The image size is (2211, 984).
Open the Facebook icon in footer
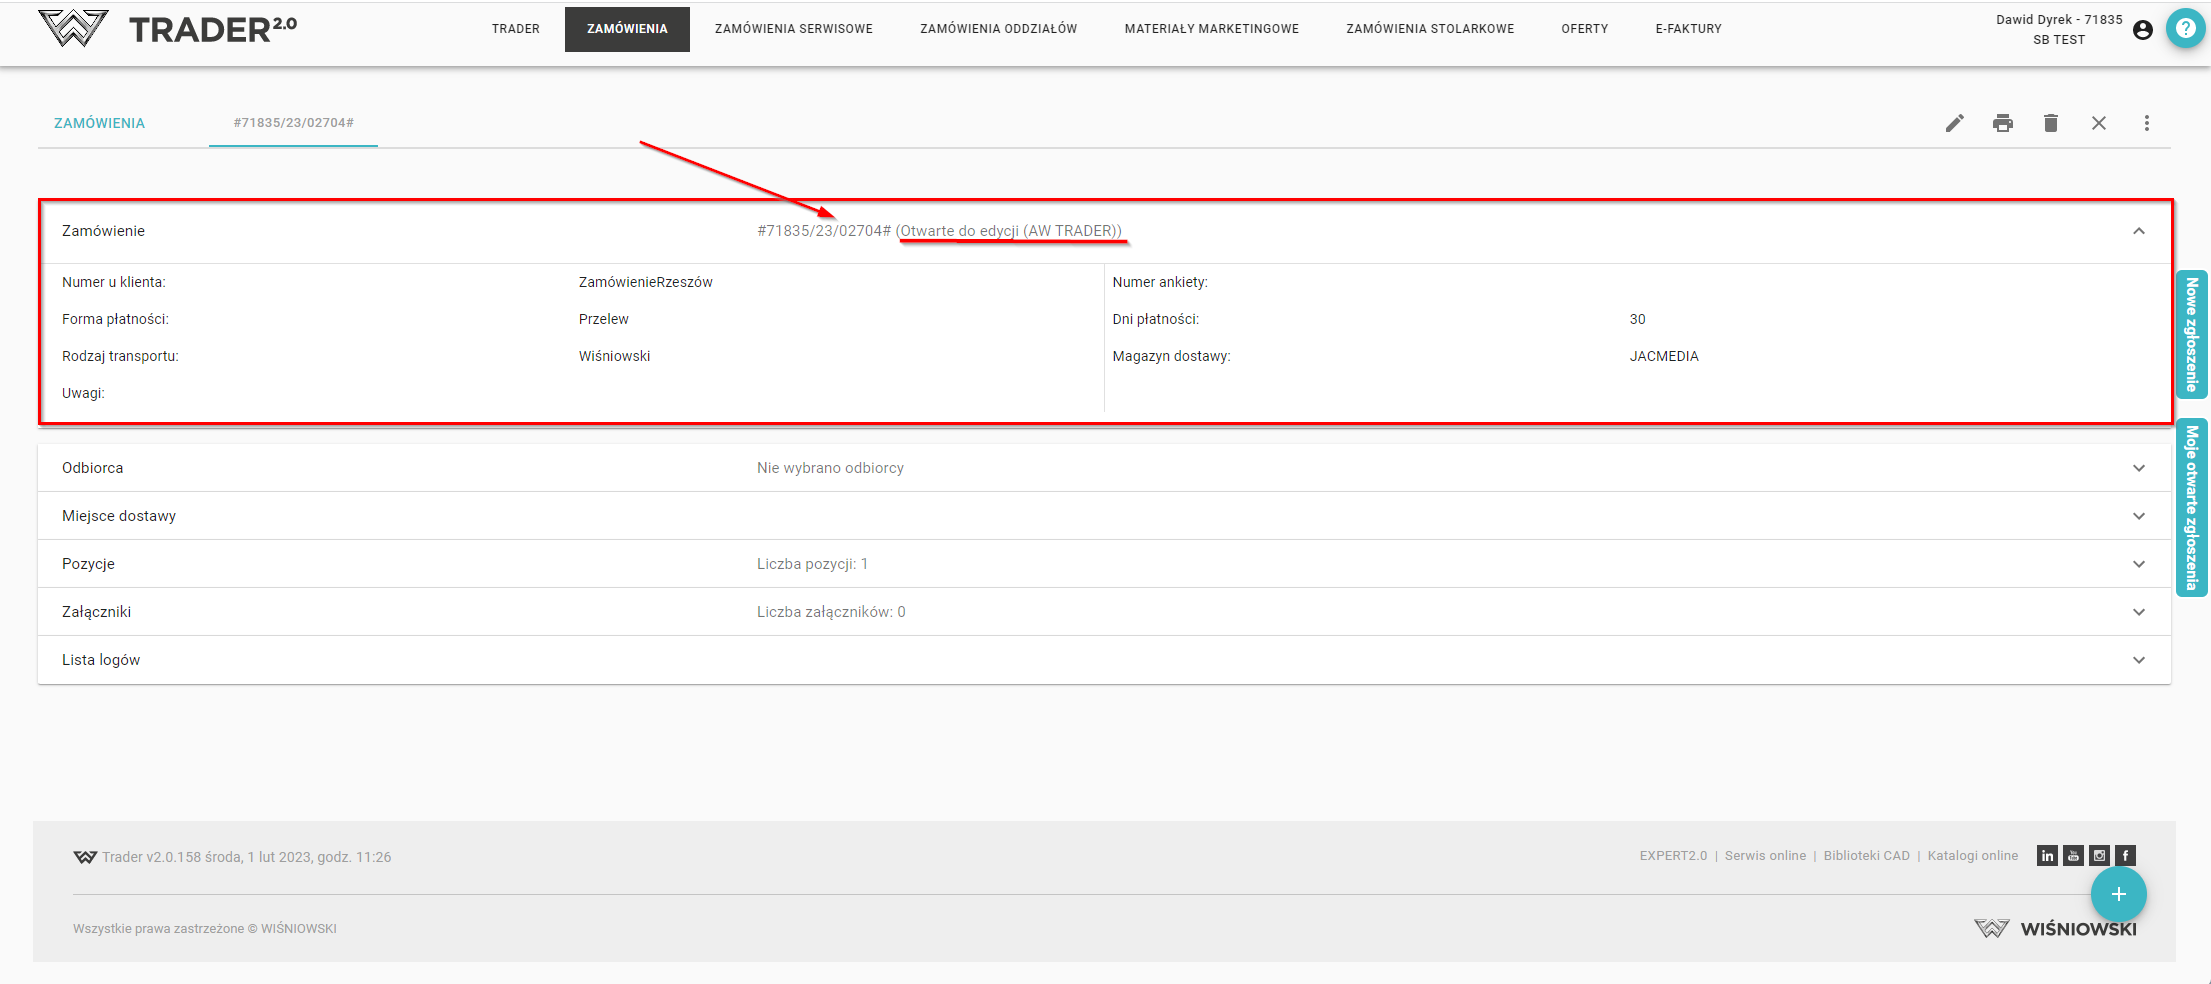(2125, 856)
